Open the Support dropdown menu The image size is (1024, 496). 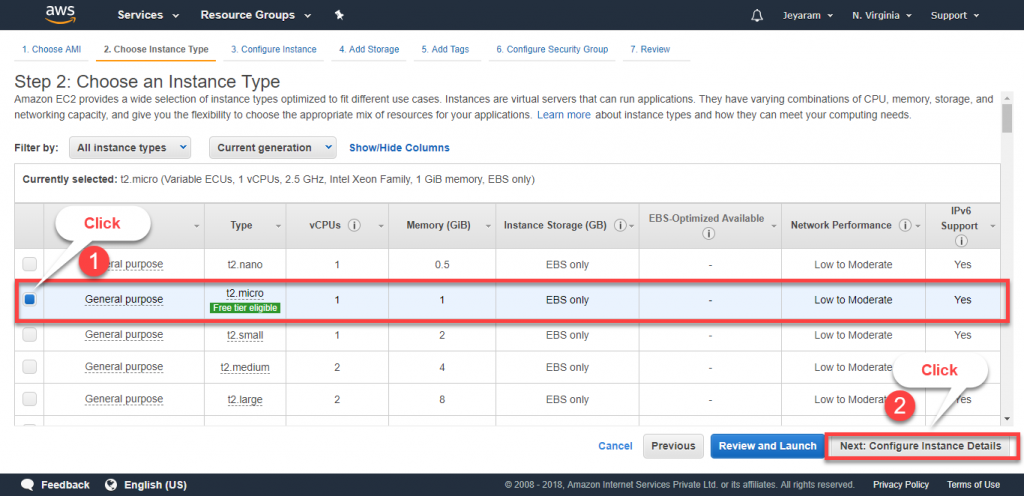(955, 15)
